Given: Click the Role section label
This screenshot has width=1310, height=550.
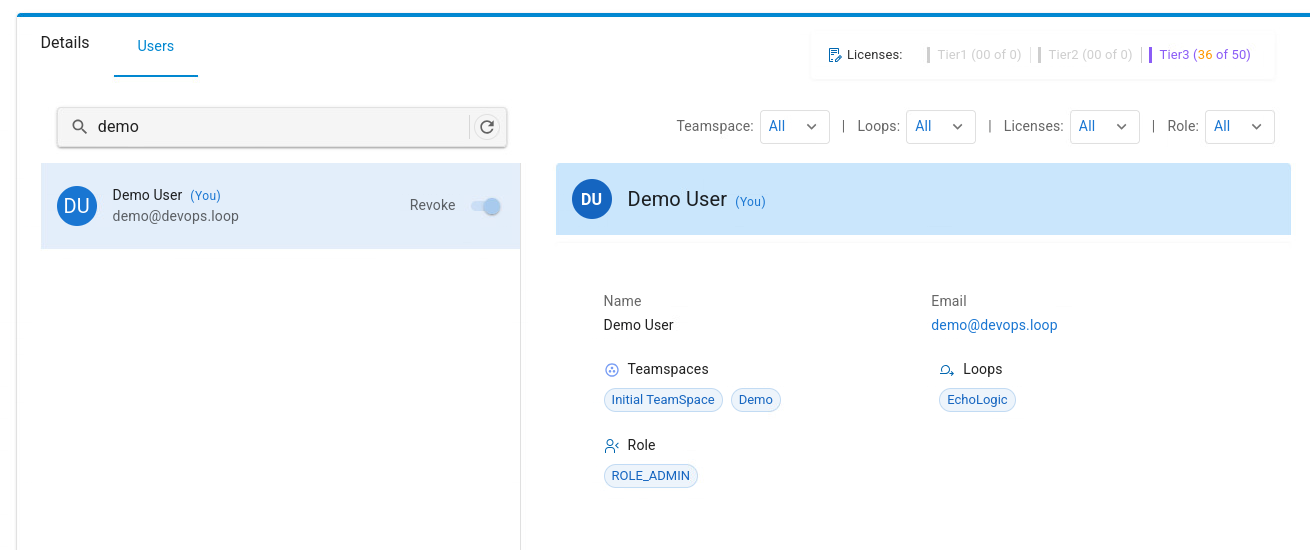Looking at the screenshot, I should 642,445.
